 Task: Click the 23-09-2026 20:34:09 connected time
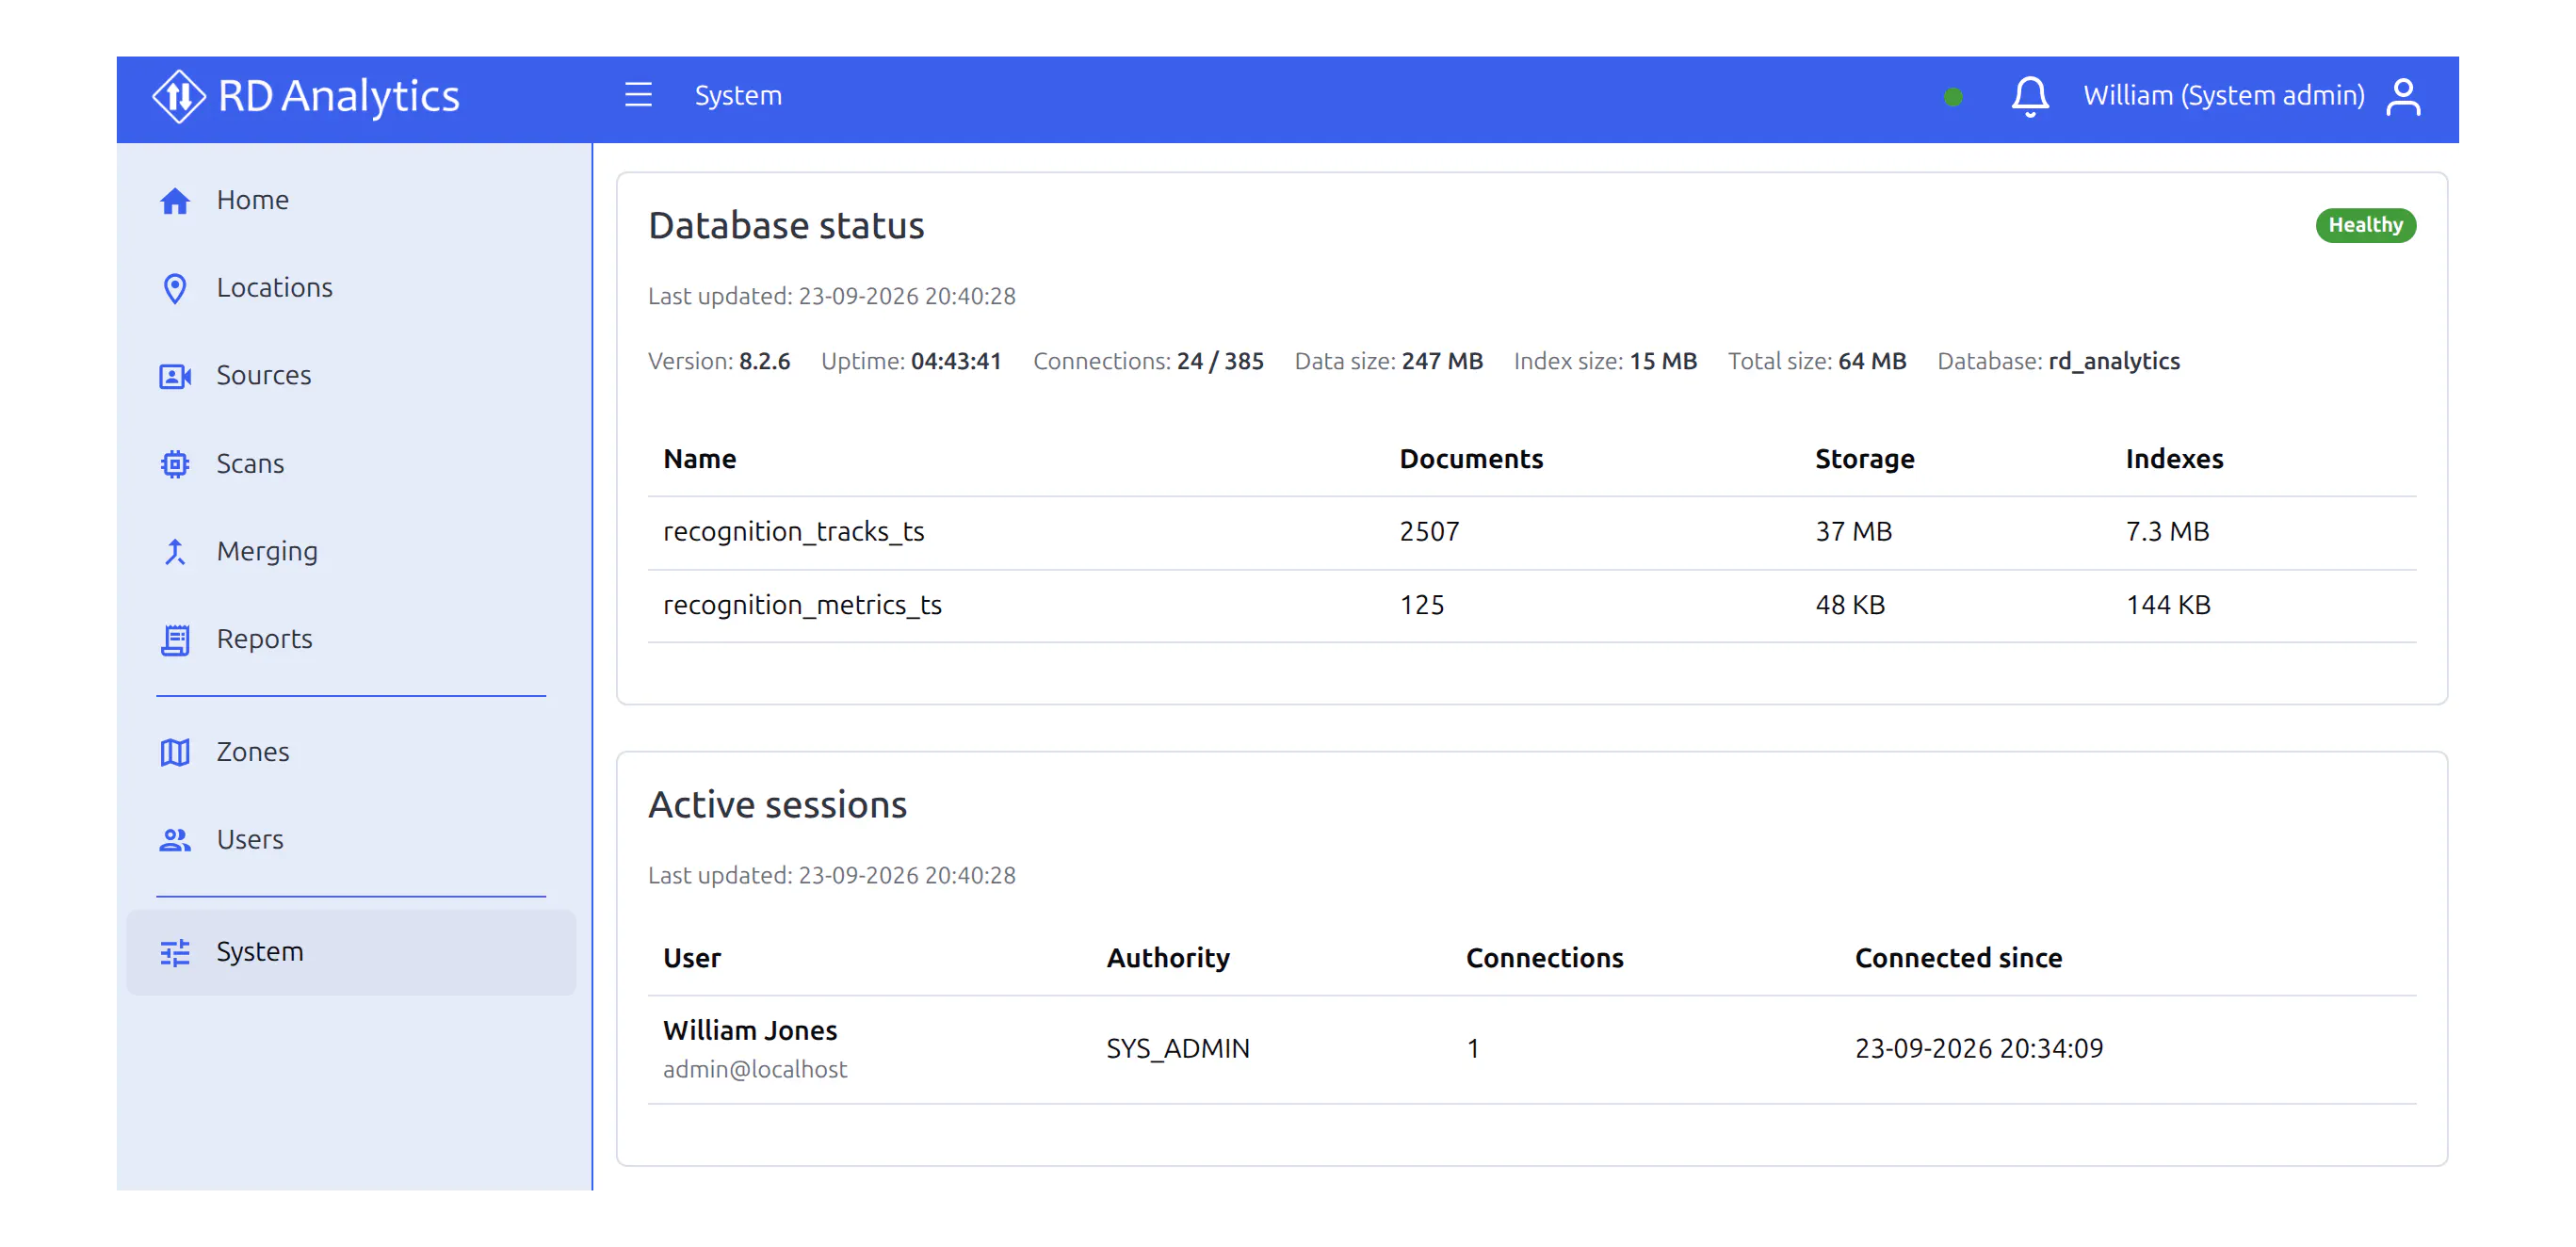click(1979, 1049)
